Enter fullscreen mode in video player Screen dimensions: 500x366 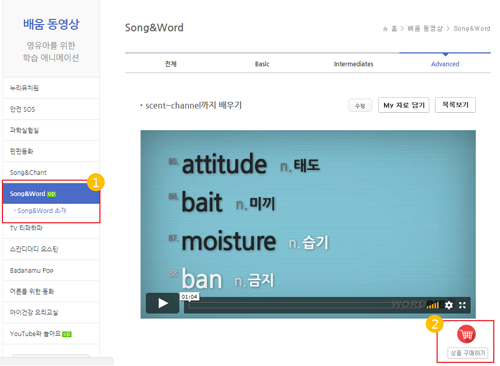462,305
